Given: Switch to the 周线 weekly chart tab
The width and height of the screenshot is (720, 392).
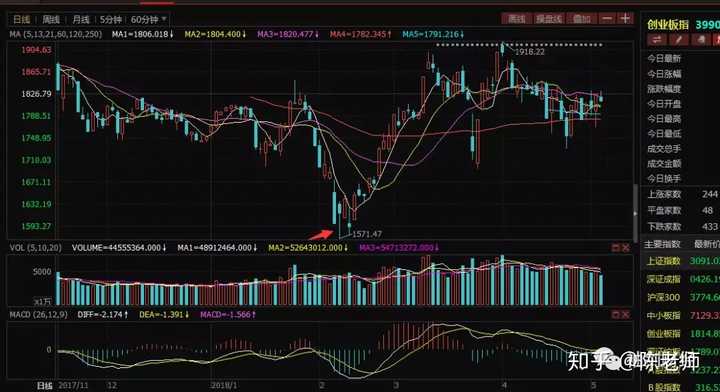Looking at the screenshot, I should click(51, 19).
